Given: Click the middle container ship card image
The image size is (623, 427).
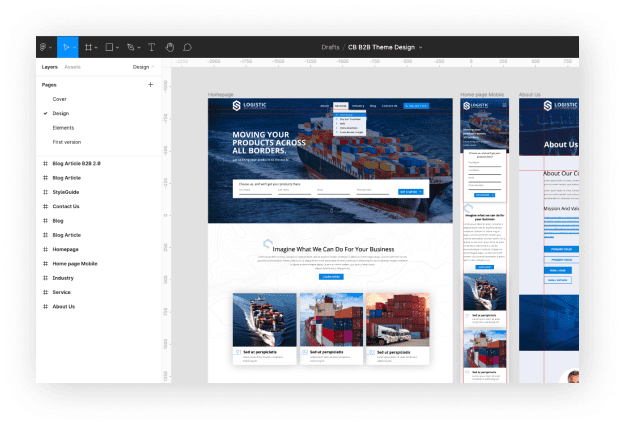Looking at the screenshot, I should pos(331,320).
